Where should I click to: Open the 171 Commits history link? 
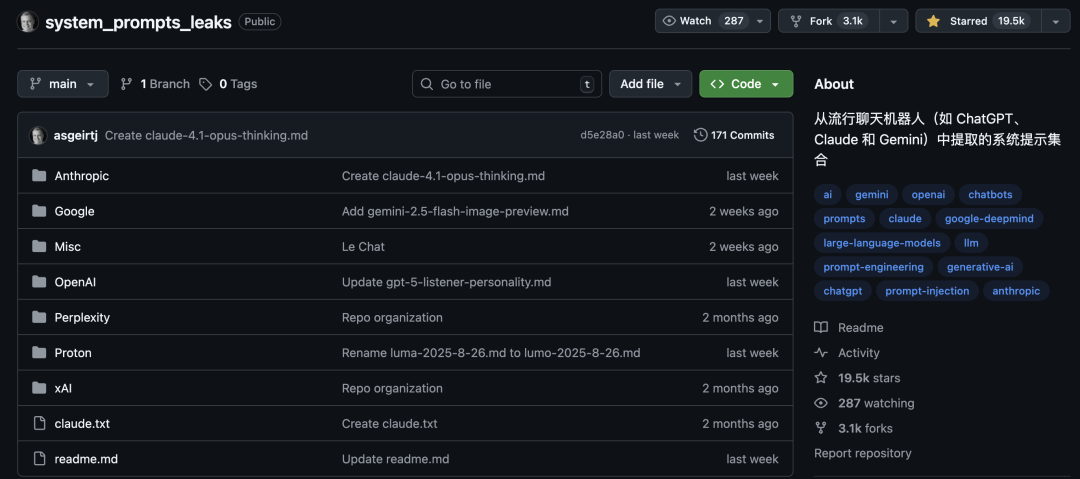pyautogui.click(x=734, y=135)
